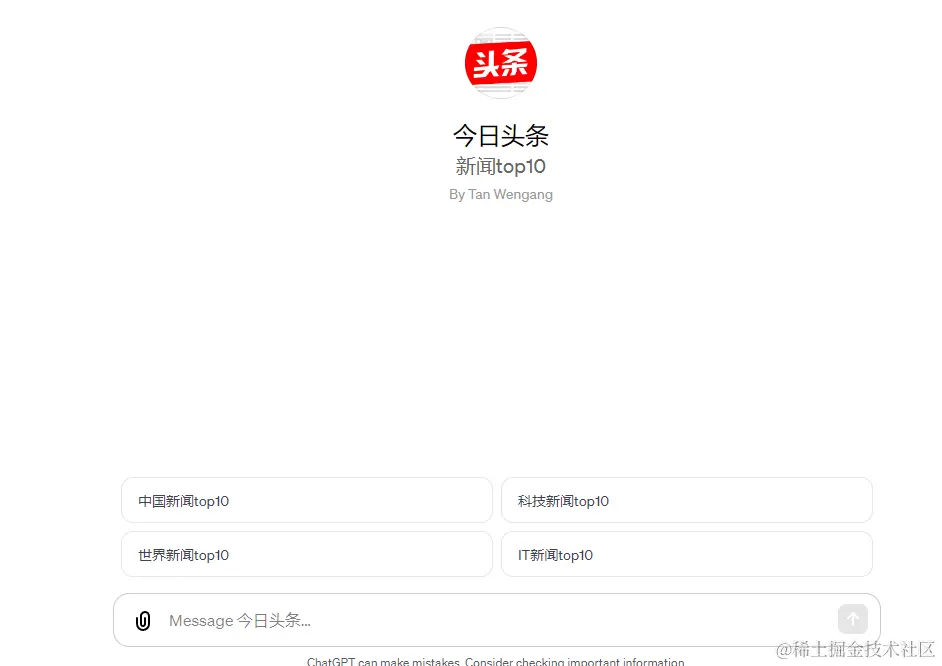Click the ChatGPT can make mistakes disclaimer
Screen dimensions: 942x666
[x=496, y=661]
